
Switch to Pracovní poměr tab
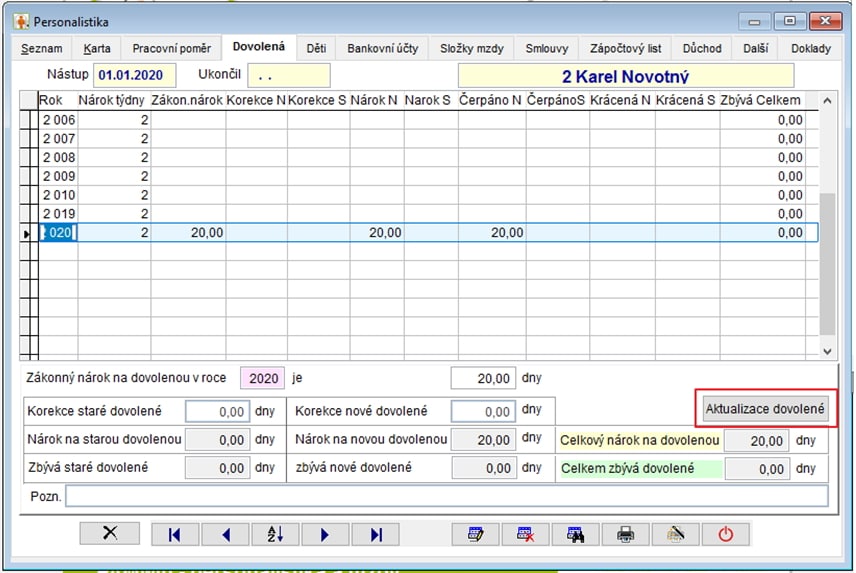click(x=171, y=49)
